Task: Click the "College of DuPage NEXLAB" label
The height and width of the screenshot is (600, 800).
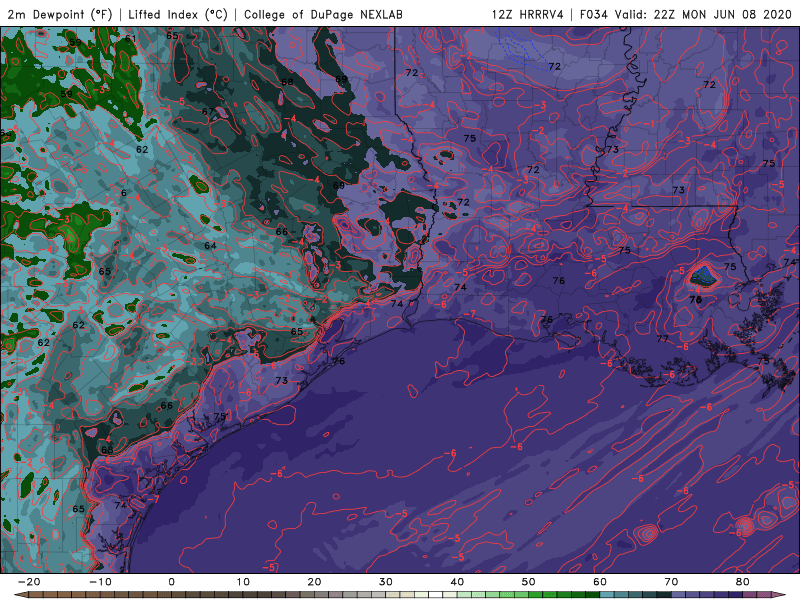Action: [x=323, y=14]
